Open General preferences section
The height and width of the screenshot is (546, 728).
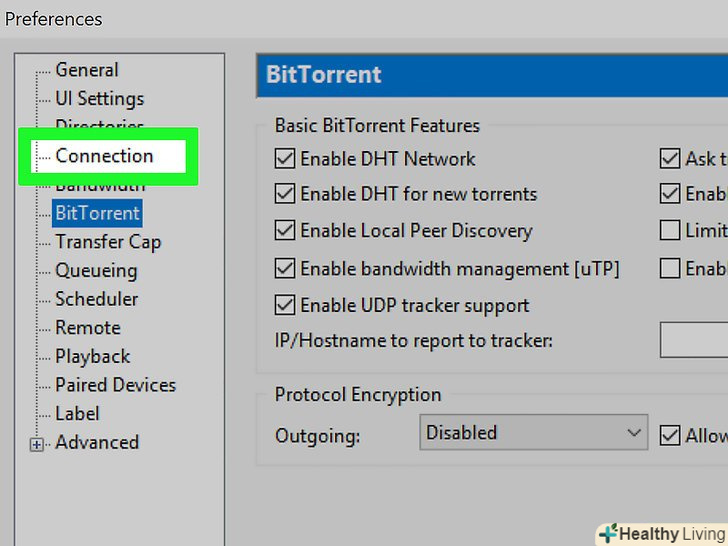coord(86,70)
